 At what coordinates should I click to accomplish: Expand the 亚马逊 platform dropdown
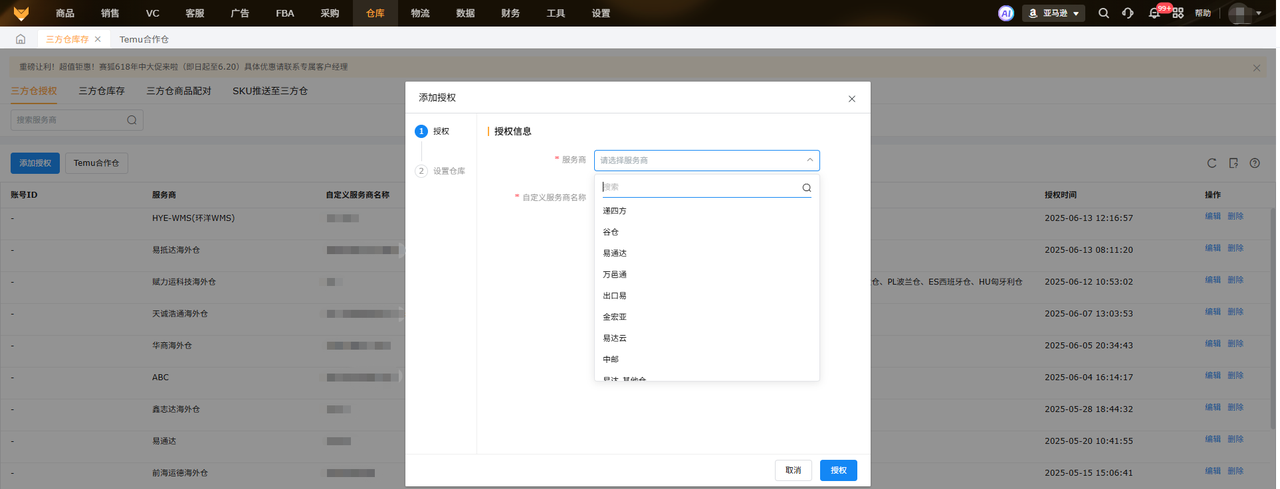(1054, 13)
